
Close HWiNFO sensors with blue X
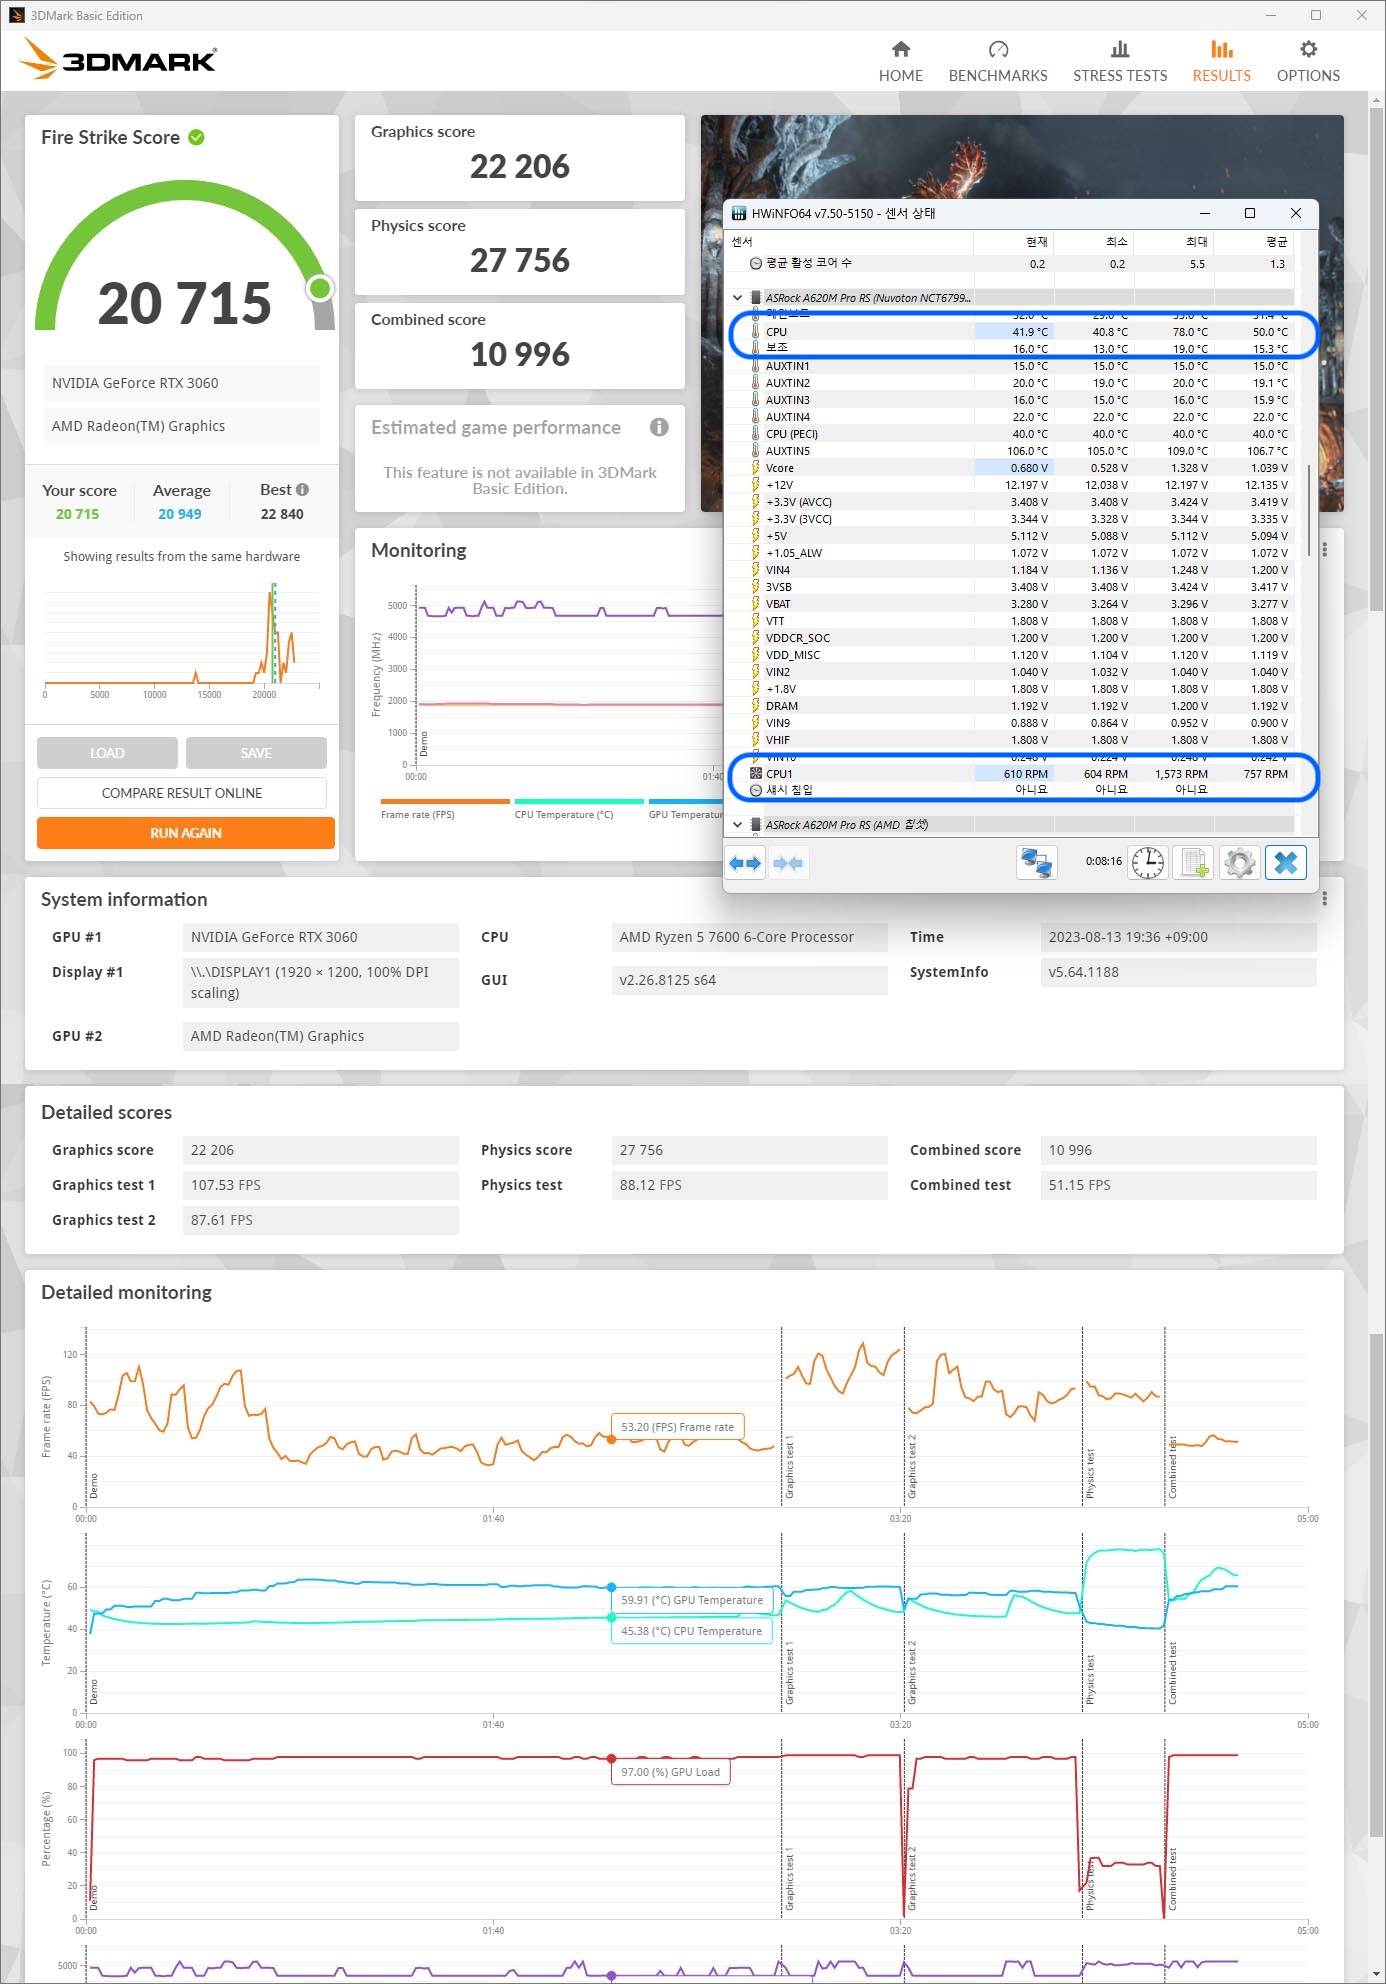click(x=1286, y=862)
